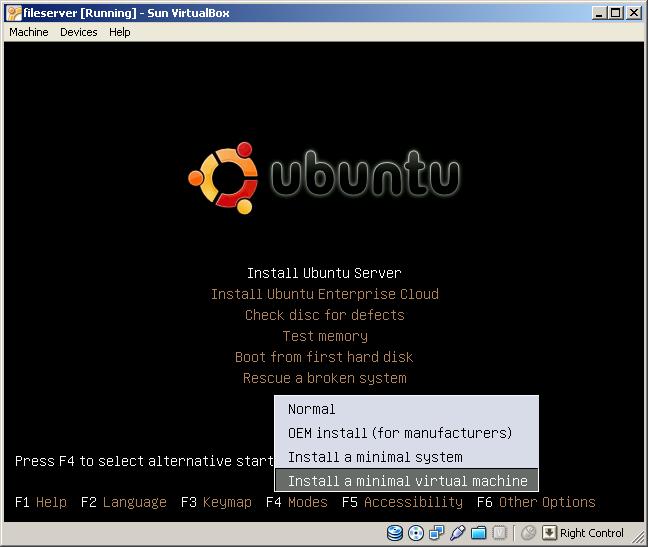The height and width of the screenshot is (547, 648).
Task: Select Boot from first hard disk
Action: click(x=324, y=357)
